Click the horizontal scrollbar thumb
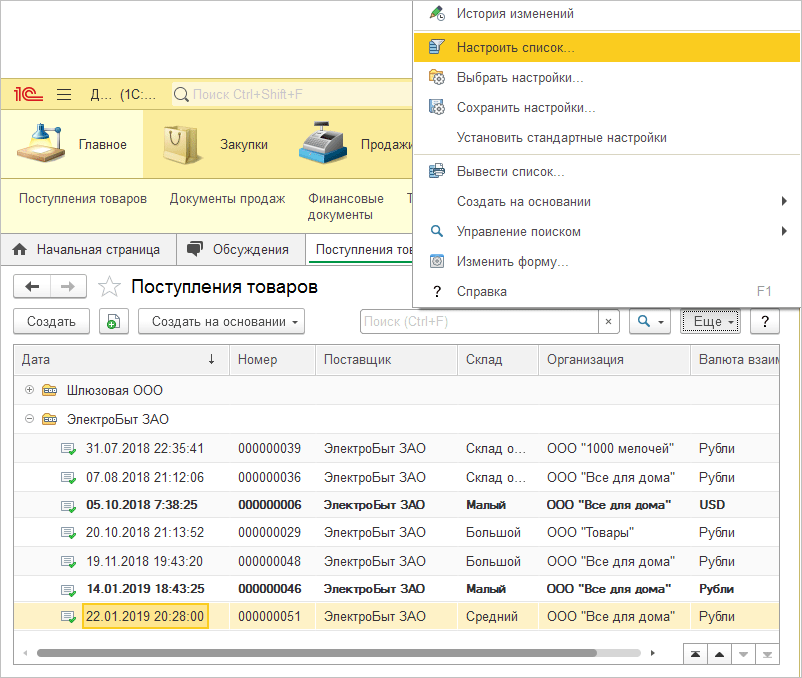Viewport: 802px width, 678px height. point(317,653)
